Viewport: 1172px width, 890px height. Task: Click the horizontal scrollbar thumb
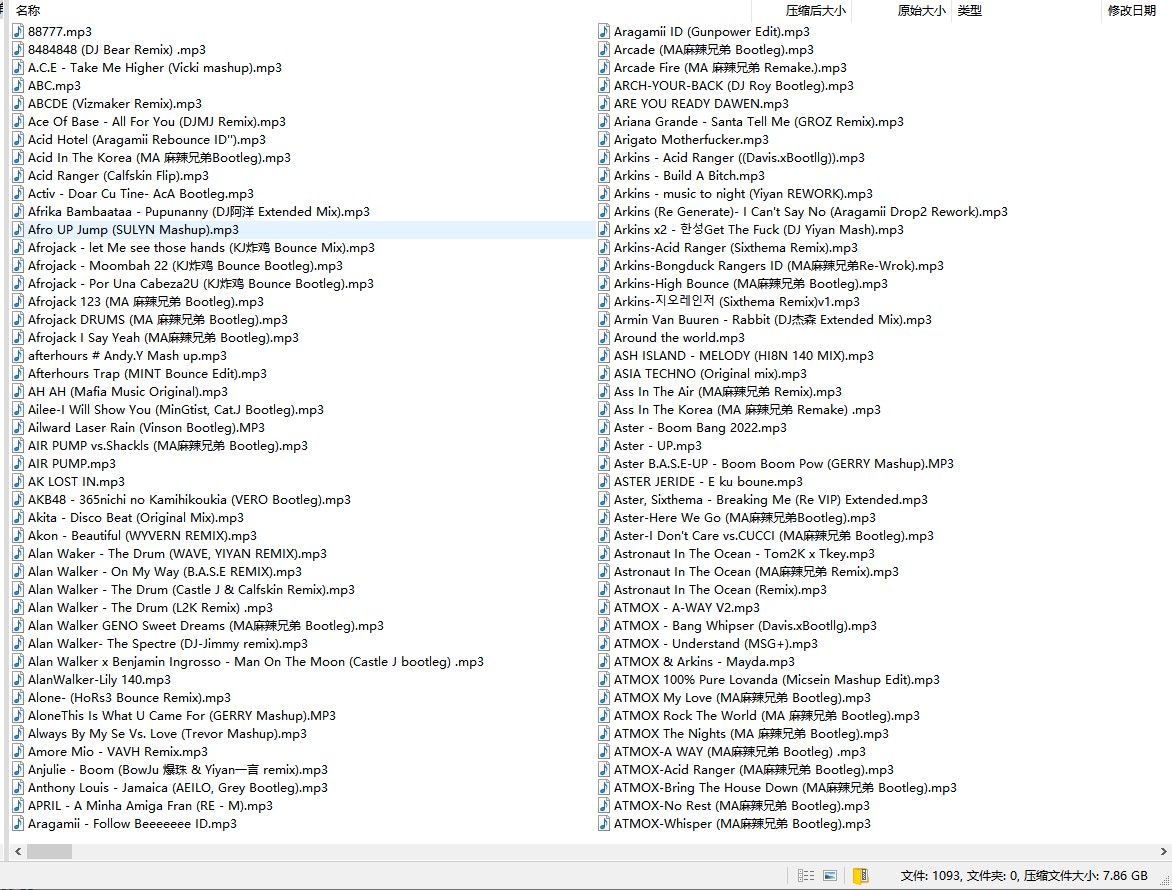click(x=49, y=852)
